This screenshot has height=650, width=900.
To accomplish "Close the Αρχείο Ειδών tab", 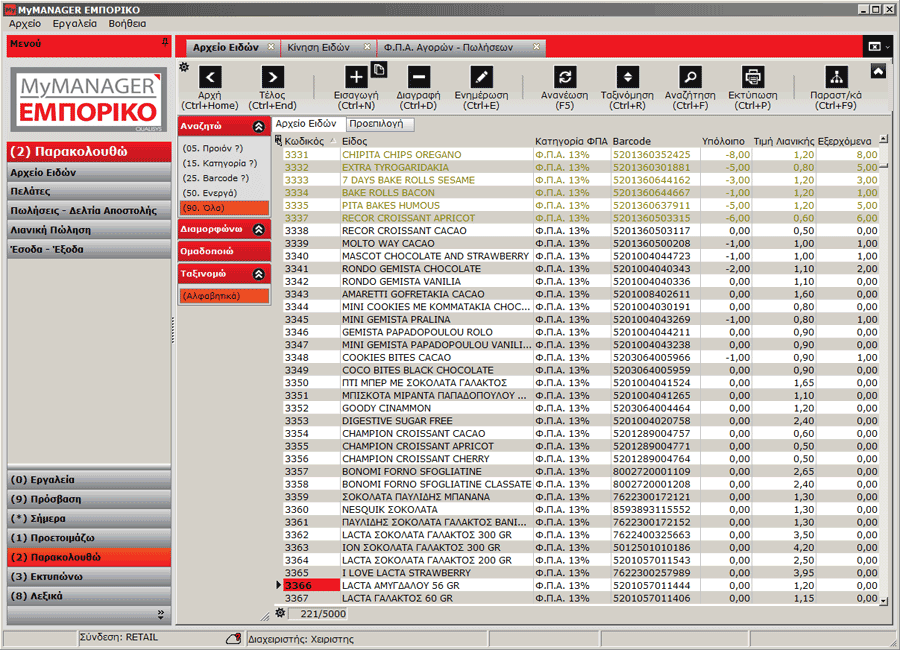I will tap(271, 47).
